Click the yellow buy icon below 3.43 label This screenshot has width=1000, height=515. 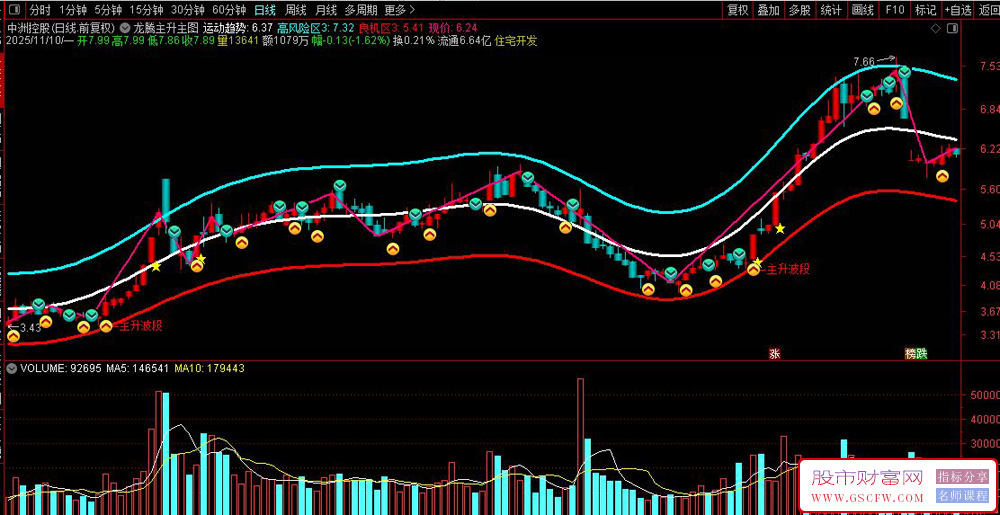[13, 336]
